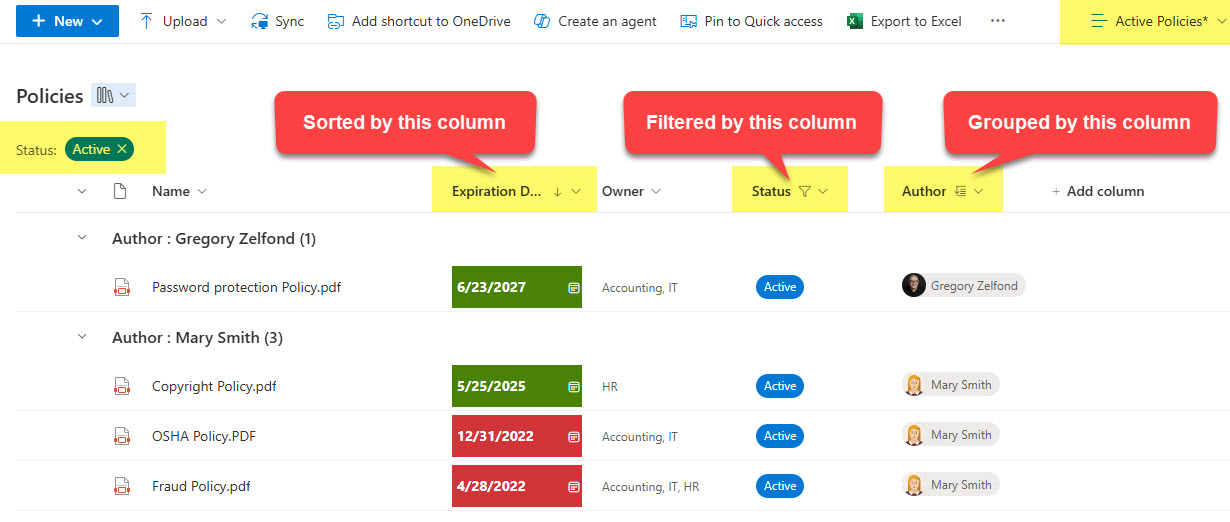Remove the Active status filter pill

122,149
